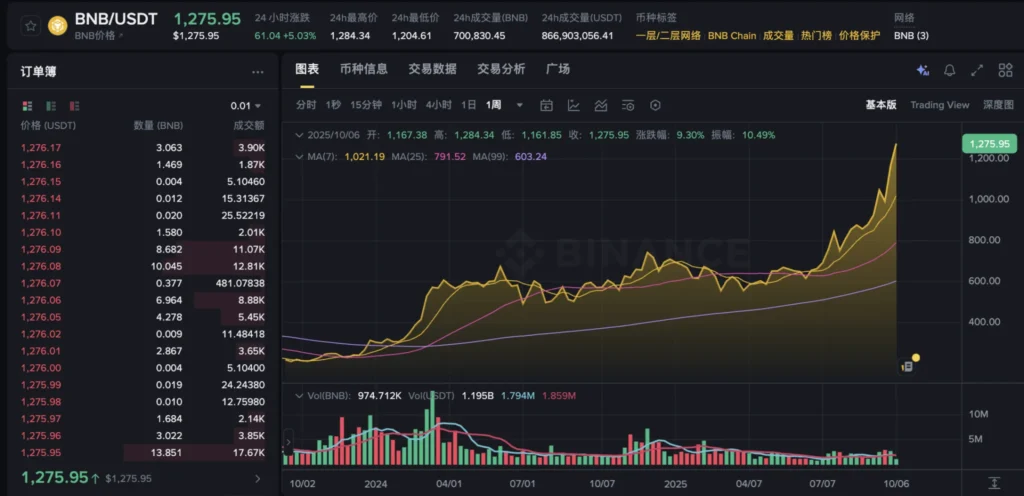
Task: Set interval to 15分钟
Action: coord(366,105)
